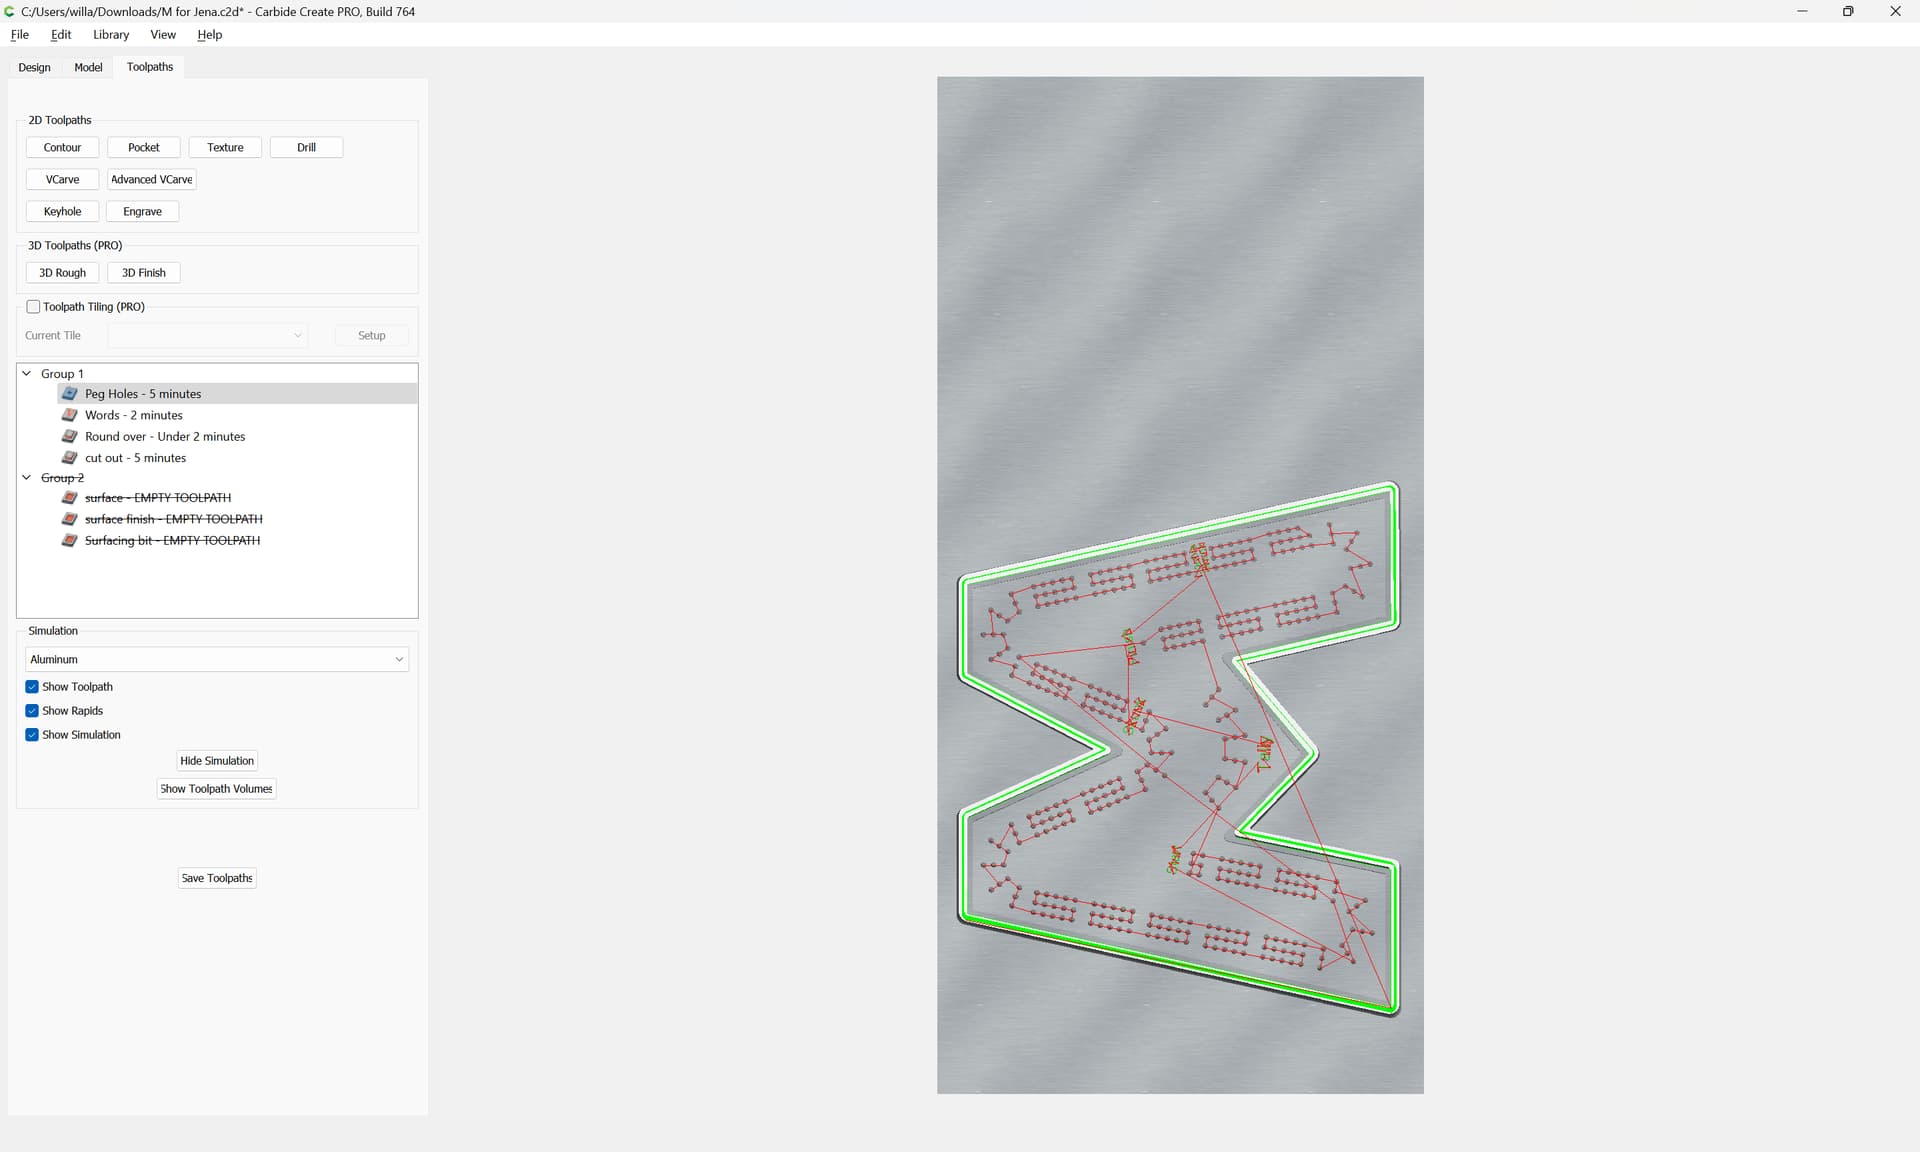The height and width of the screenshot is (1152, 1920).
Task: Switch to the Design tab
Action: coord(34,67)
